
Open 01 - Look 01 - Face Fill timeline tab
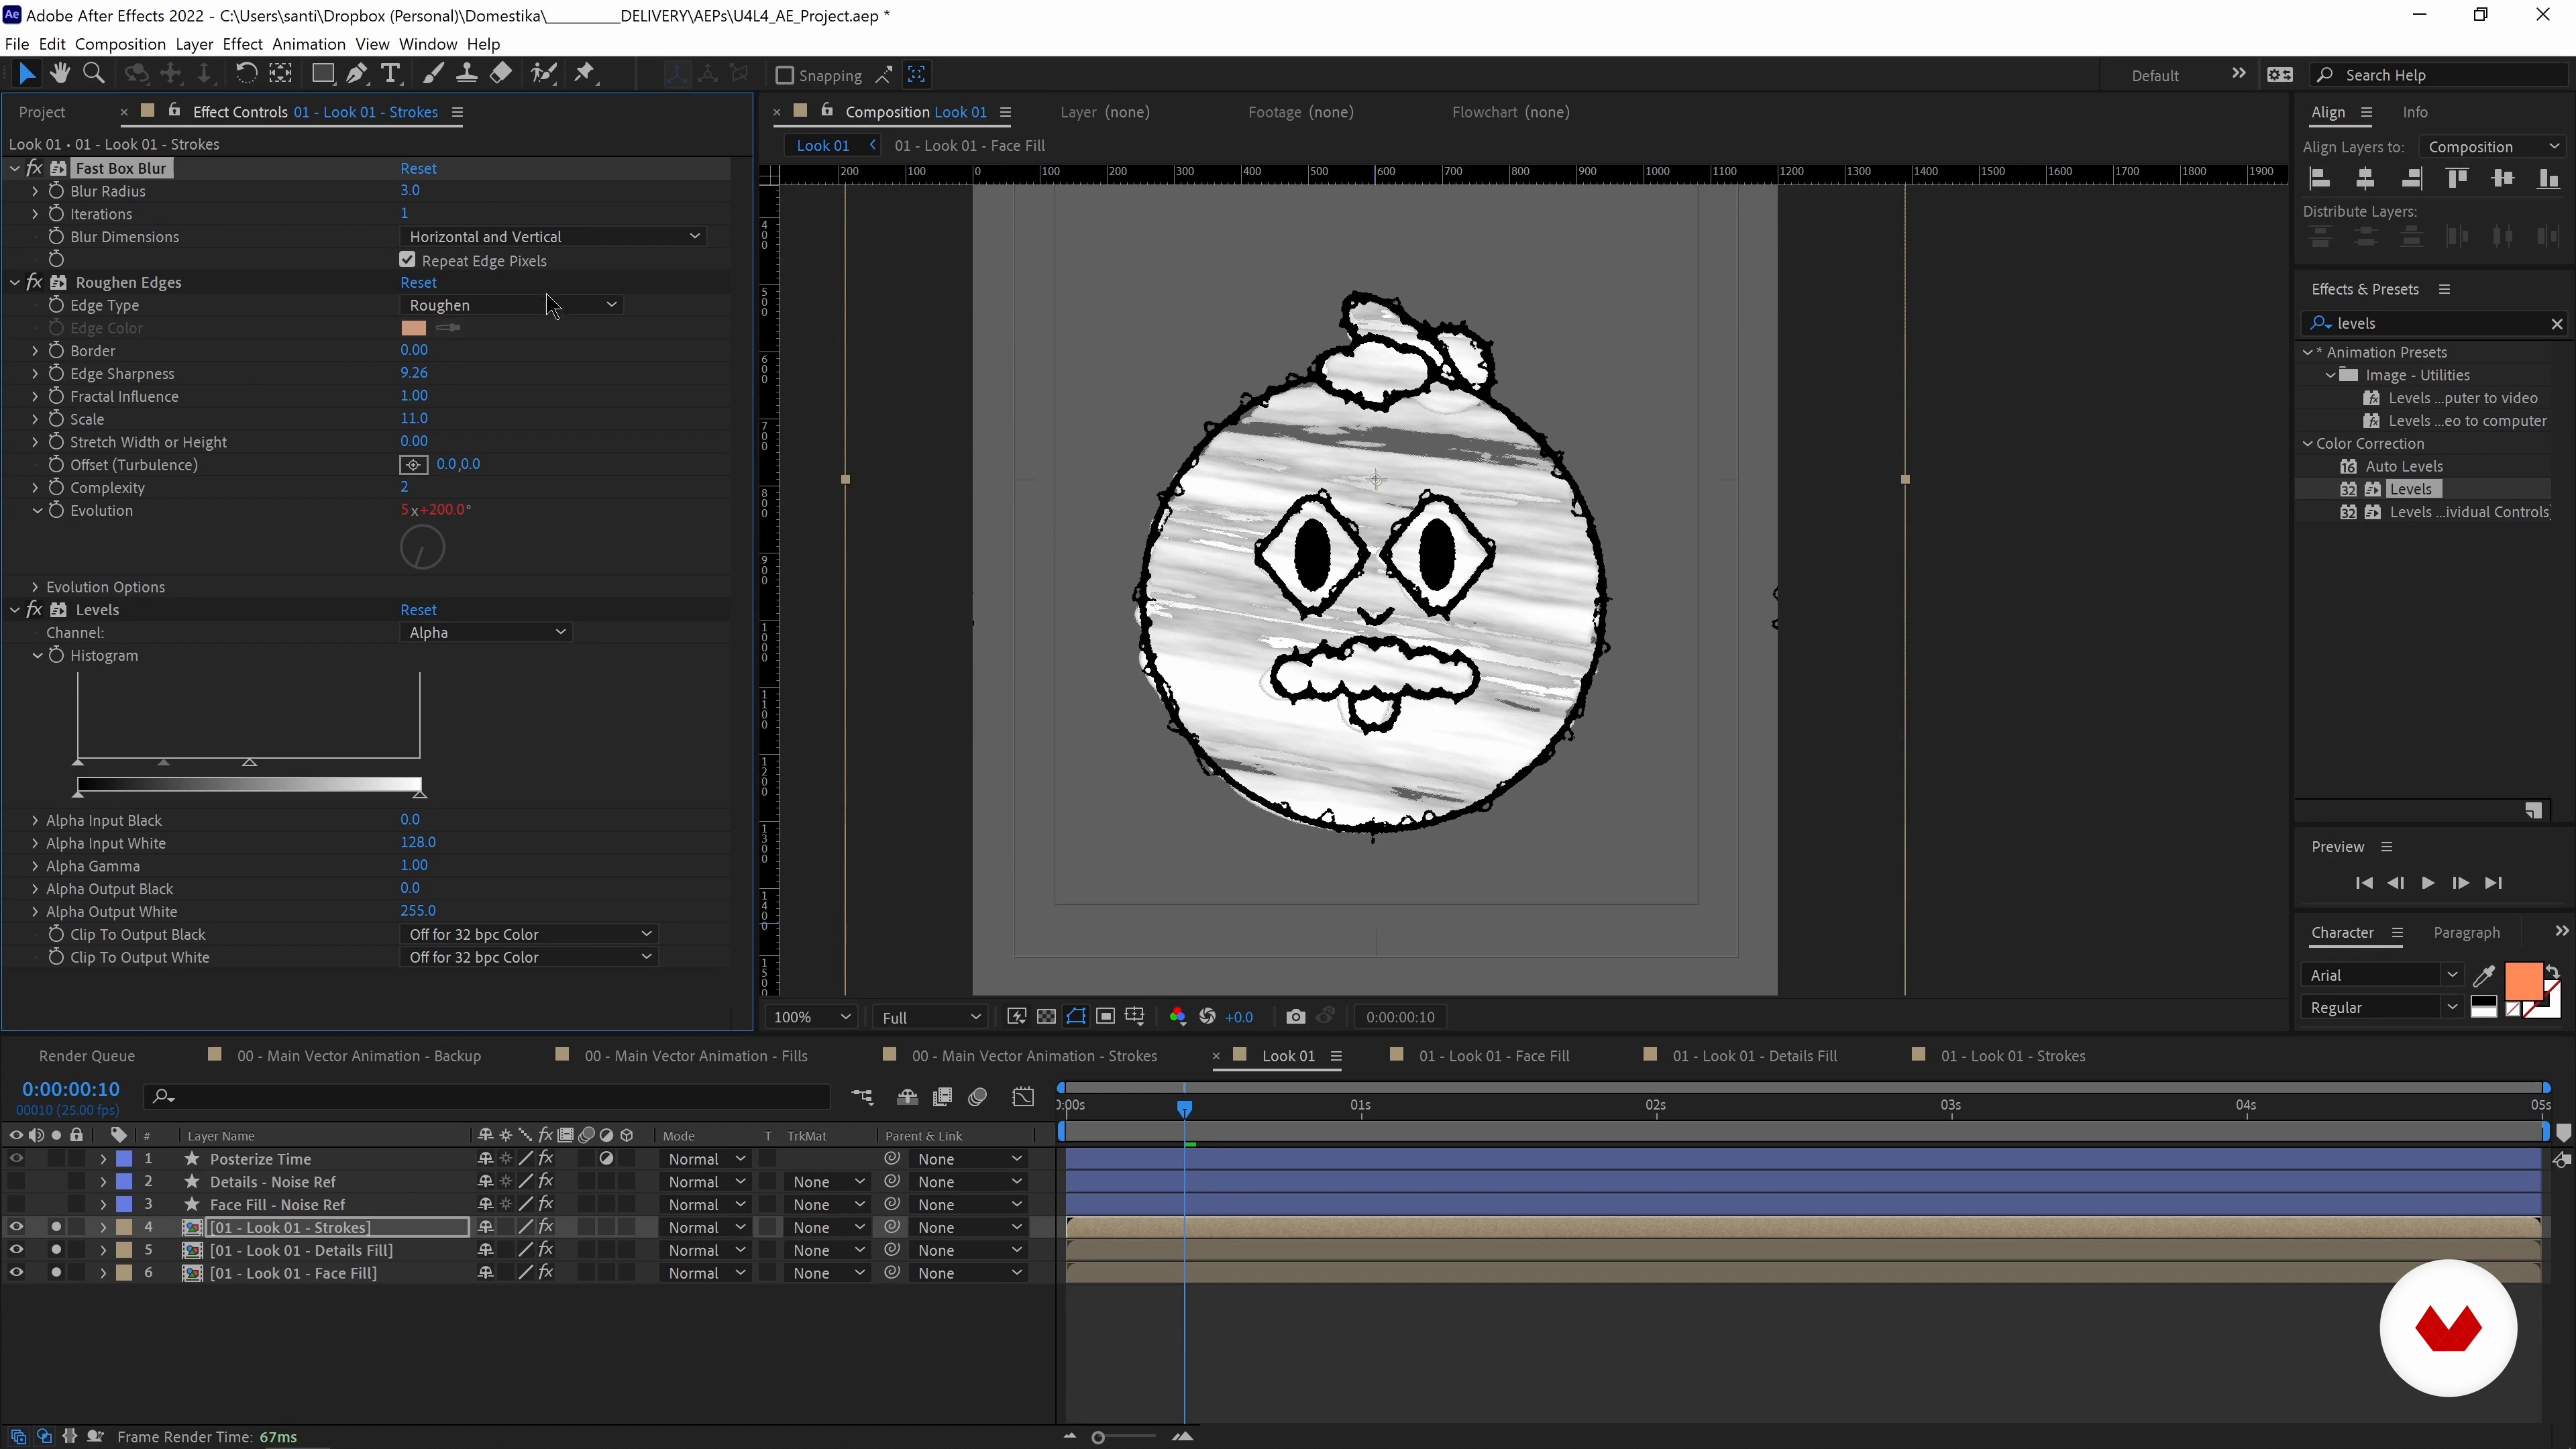1494,1056
